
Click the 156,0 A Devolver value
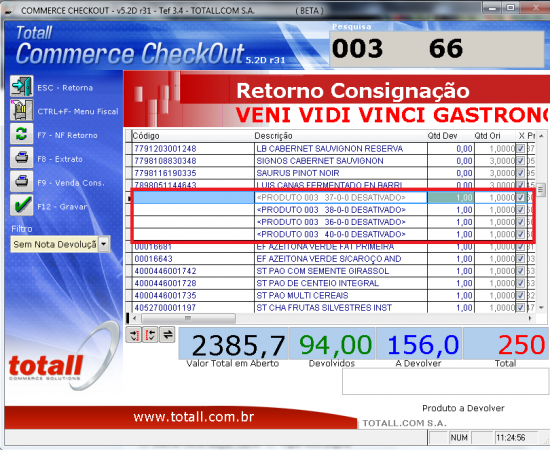(419, 344)
